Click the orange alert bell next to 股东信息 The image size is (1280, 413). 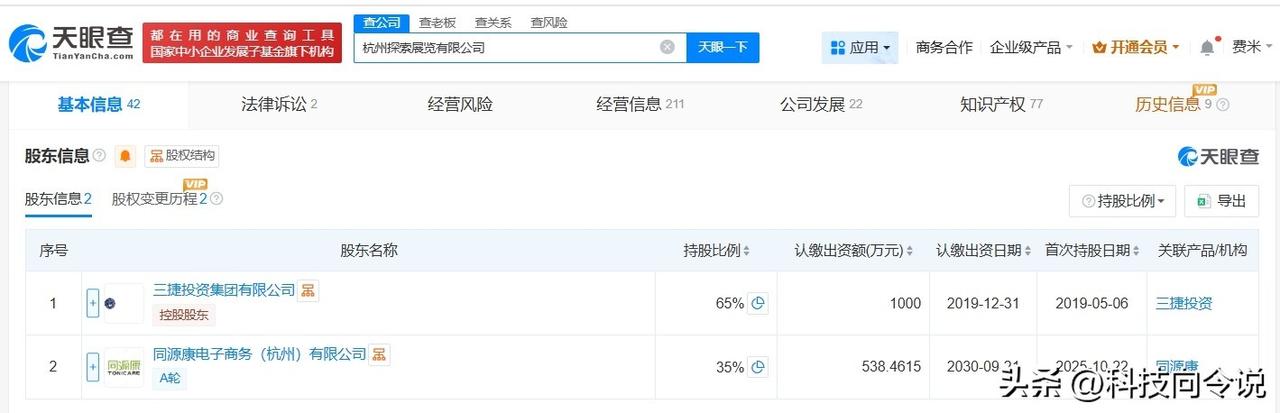pyautogui.click(x=125, y=156)
